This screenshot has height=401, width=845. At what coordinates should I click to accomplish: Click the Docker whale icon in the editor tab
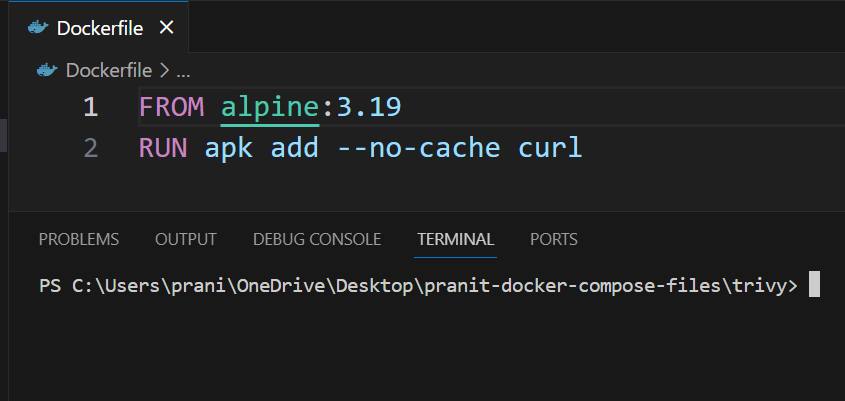(x=38, y=28)
